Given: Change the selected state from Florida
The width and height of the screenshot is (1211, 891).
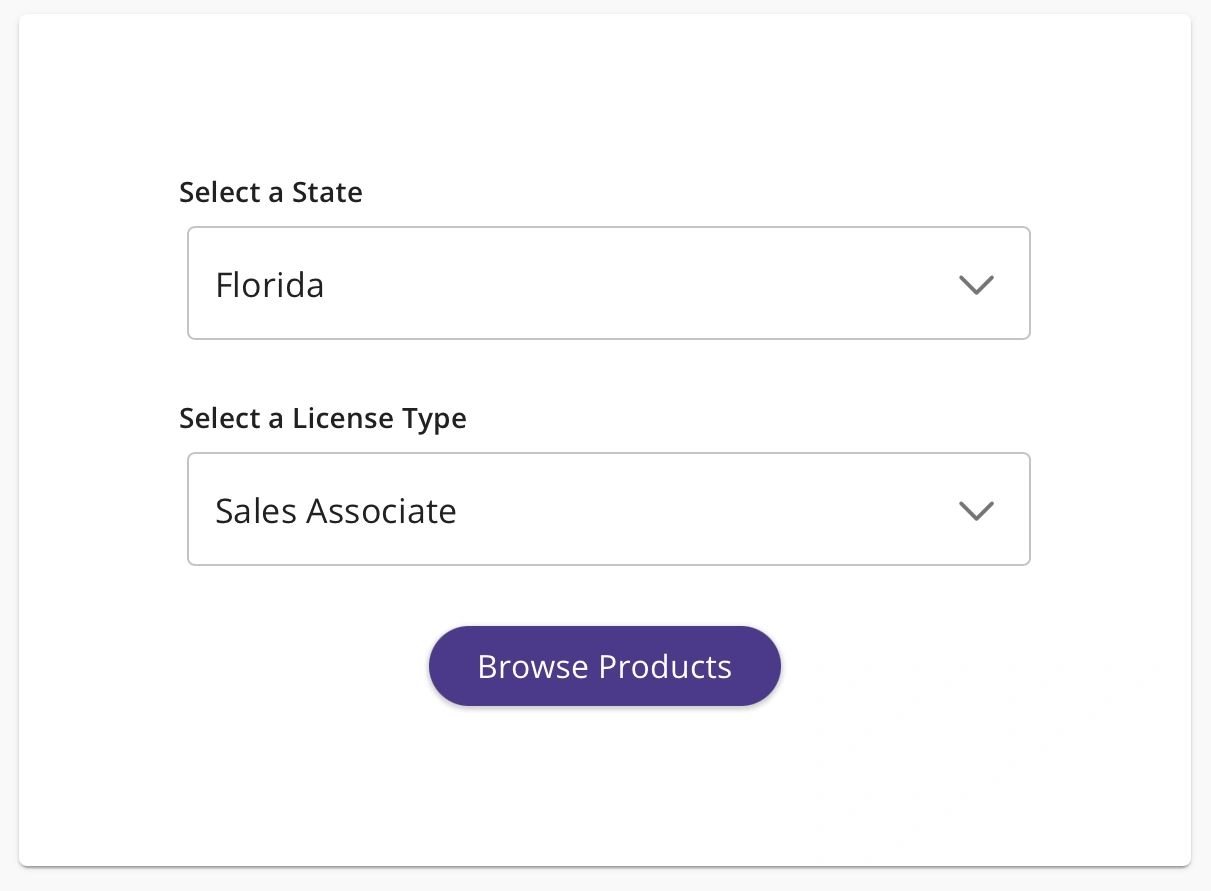Looking at the screenshot, I should tap(609, 283).
